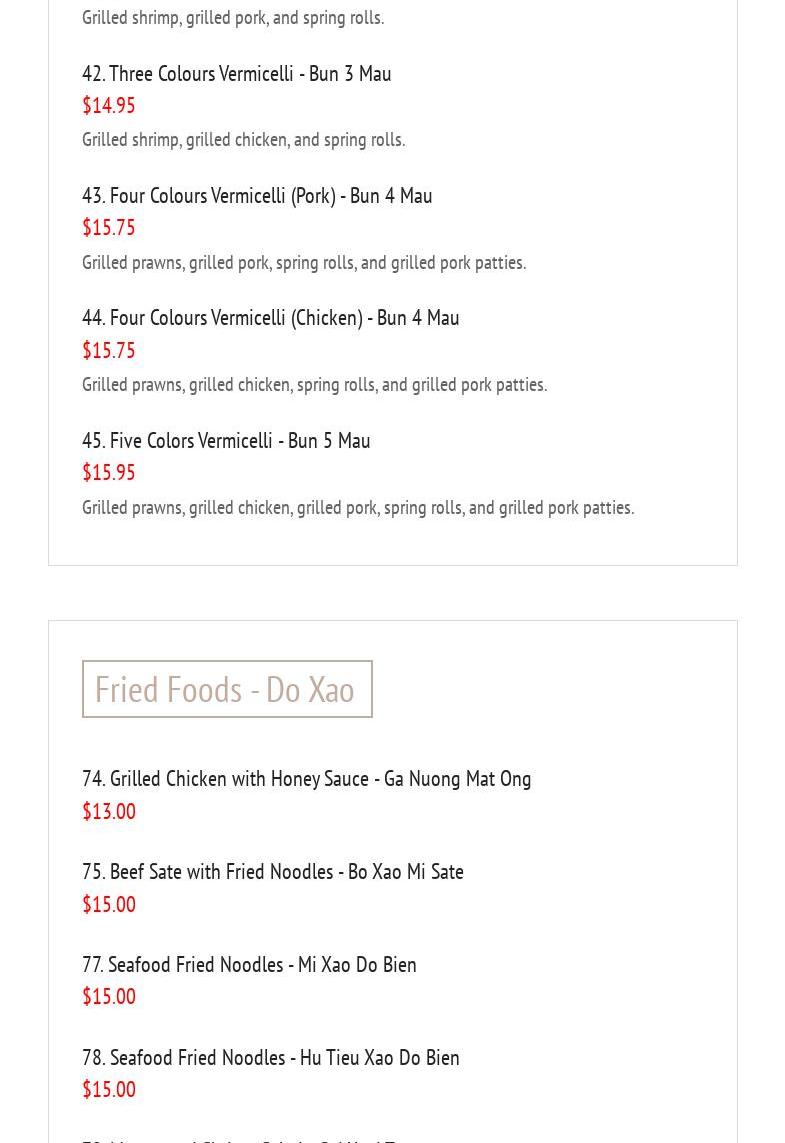Image resolution: width=785 pixels, height=1143 pixels.
Task: Click the 42. Three Colours Vermicelli item title
Action: (236, 73)
